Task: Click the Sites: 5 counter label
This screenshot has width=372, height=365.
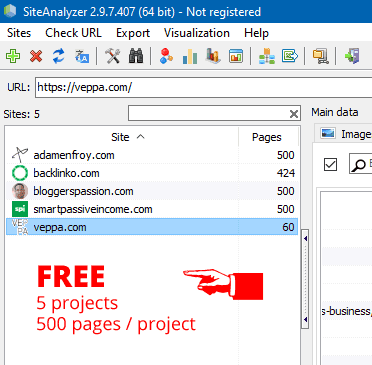Action: pyautogui.click(x=22, y=114)
